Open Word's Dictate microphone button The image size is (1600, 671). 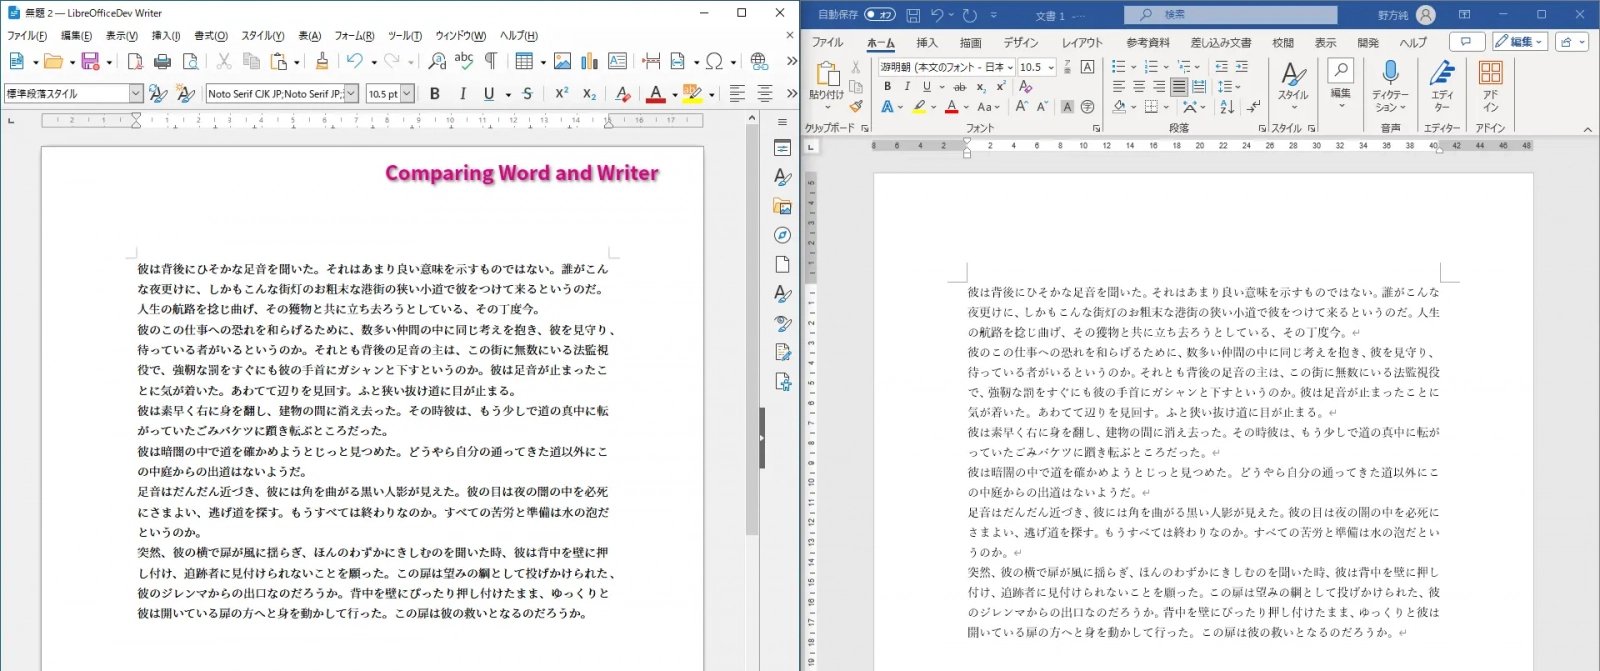point(1390,86)
